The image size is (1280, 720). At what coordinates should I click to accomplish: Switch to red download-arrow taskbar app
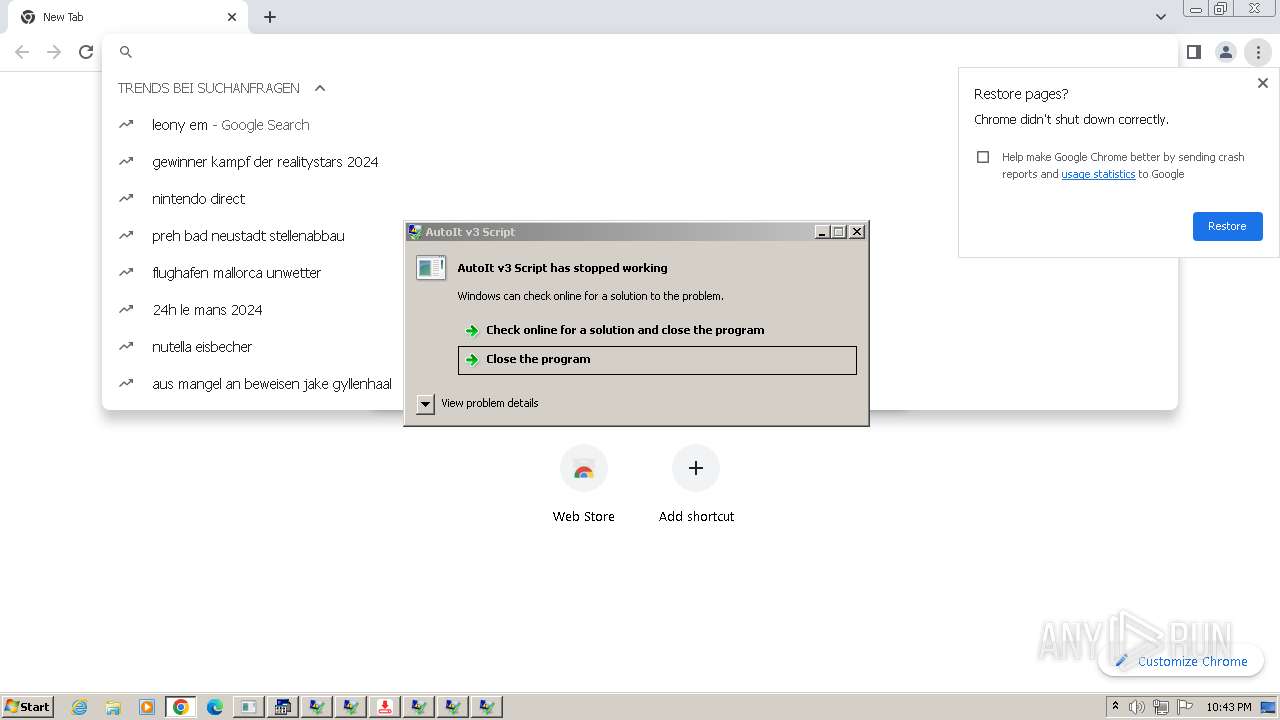(385, 707)
